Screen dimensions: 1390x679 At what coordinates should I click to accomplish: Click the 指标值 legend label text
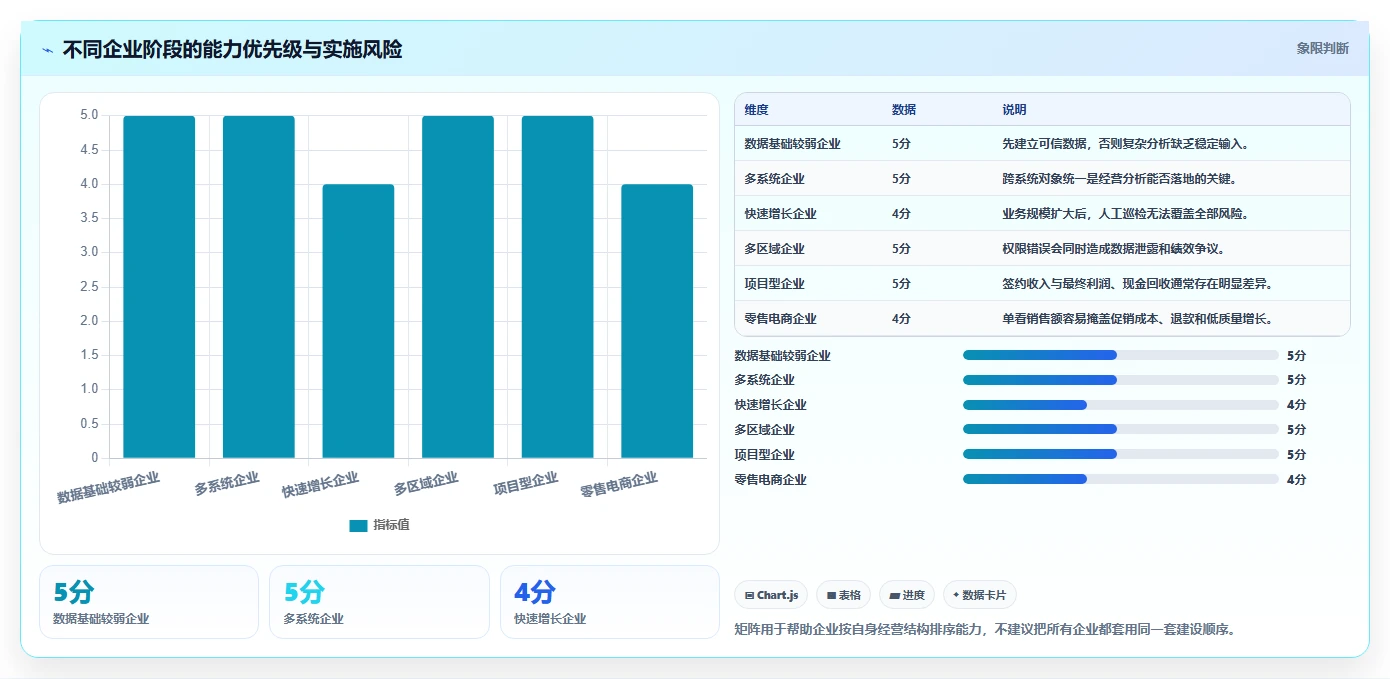391,525
